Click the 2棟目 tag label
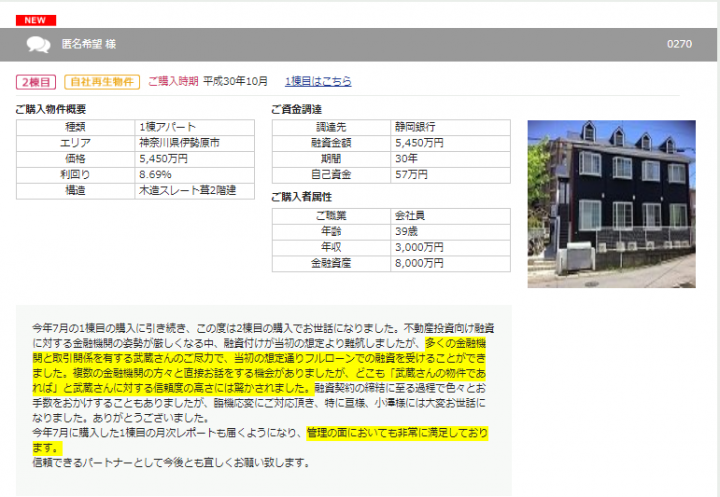Image resolution: width=720 pixels, height=497 pixels. 36,82
